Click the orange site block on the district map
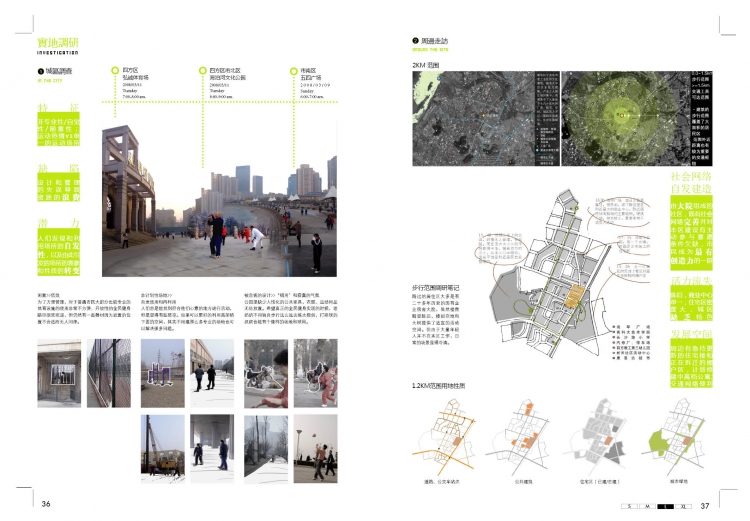 click(x=575, y=296)
